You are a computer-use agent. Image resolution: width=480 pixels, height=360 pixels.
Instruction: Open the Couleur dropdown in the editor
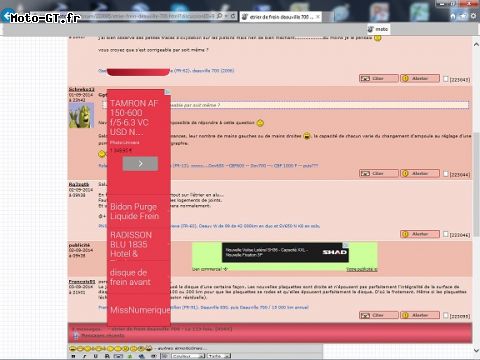tap(188, 356)
